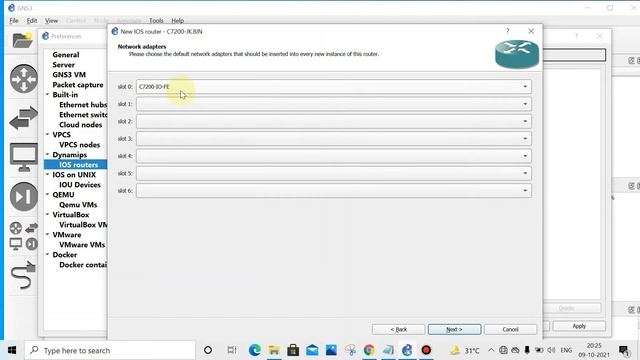Open taskbar clock and date
The height and width of the screenshot is (360, 640).
(594, 350)
